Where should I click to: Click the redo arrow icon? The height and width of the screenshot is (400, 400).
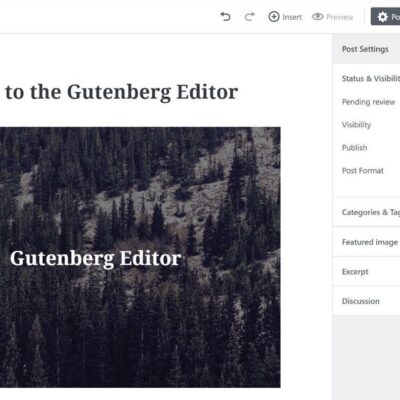[249, 16]
